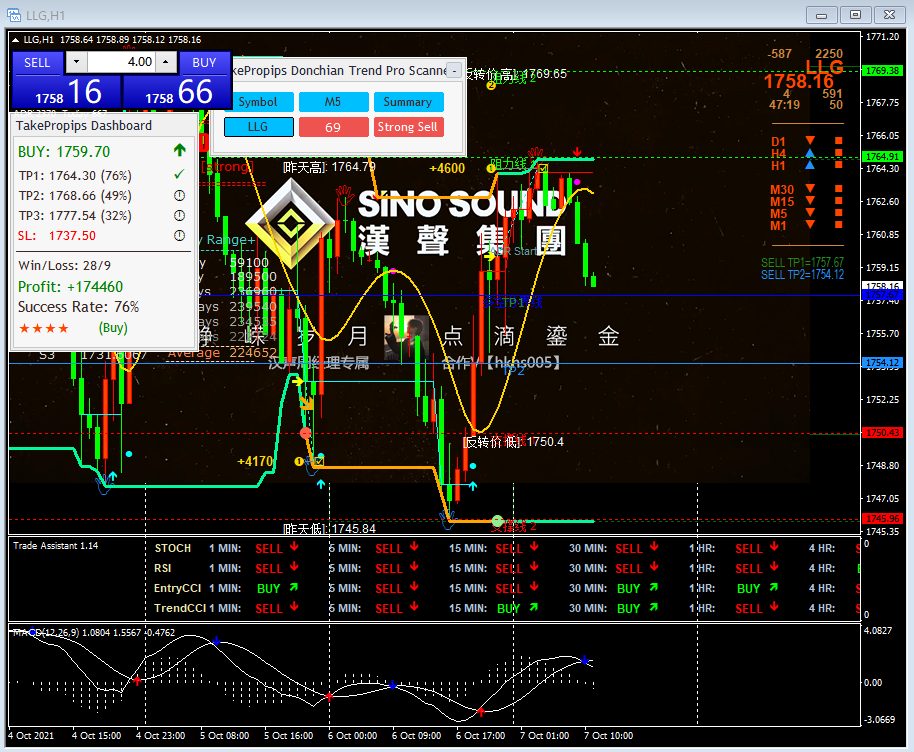
Task: Open the volume dropdown arrow beside 4.00
Action: click(x=76, y=61)
